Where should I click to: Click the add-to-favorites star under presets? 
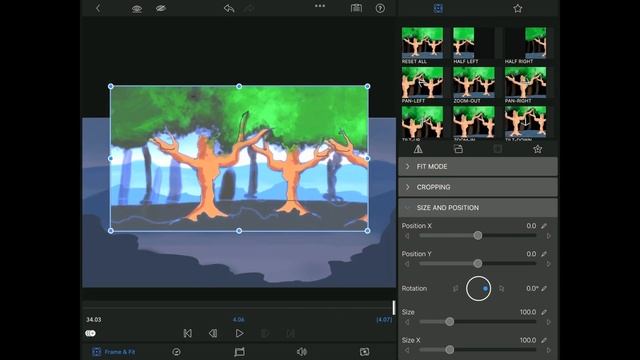[x=538, y=149]
